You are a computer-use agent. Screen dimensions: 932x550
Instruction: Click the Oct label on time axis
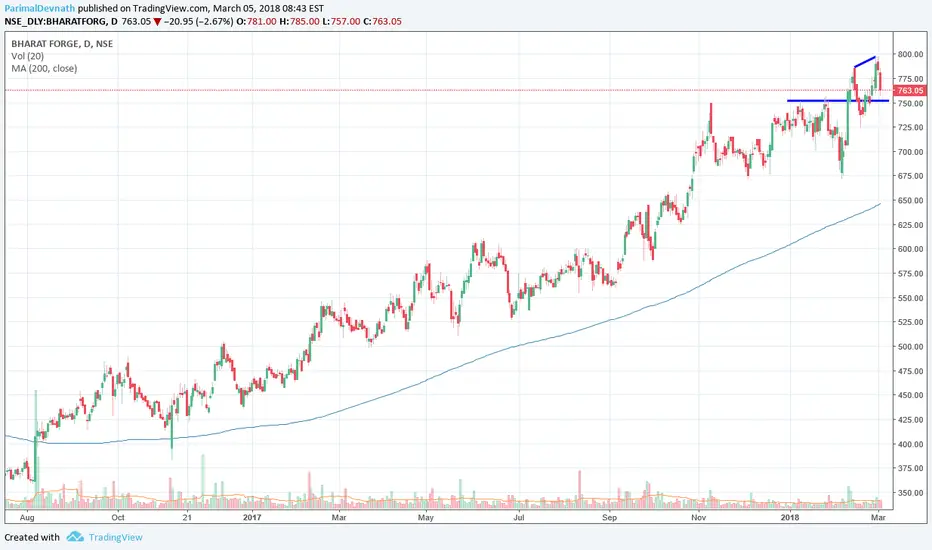pos(118,517)
